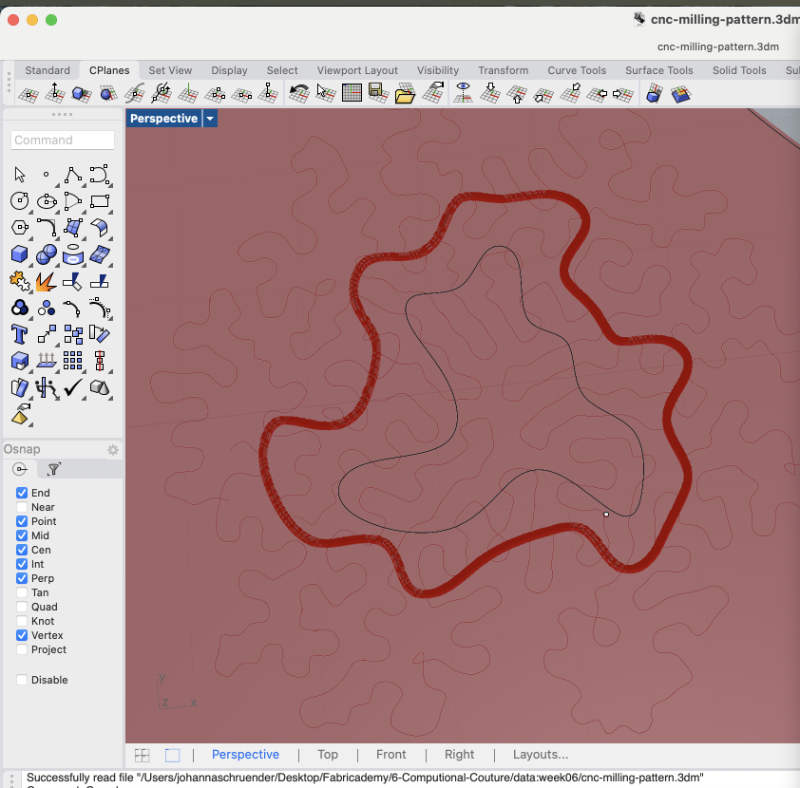Switch to the Top viewport

[327, 755]
